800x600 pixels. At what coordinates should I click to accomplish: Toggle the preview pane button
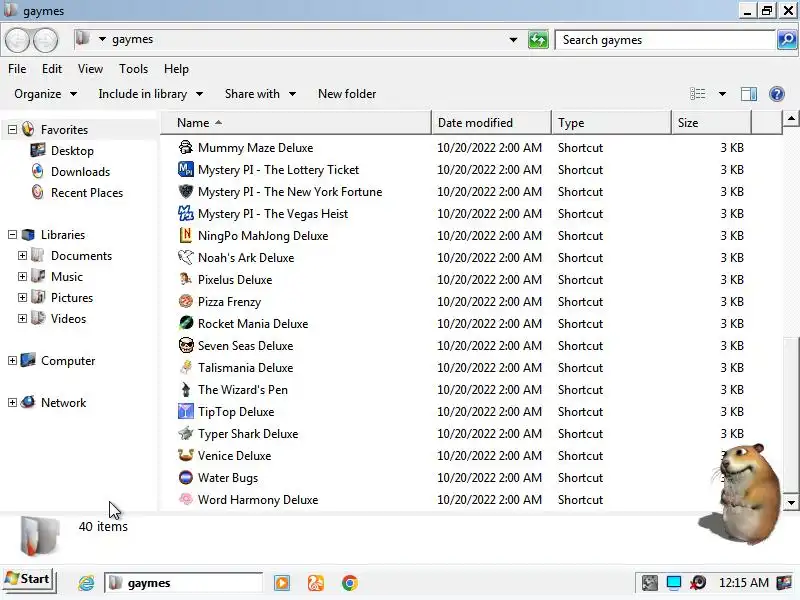point(748,94)
